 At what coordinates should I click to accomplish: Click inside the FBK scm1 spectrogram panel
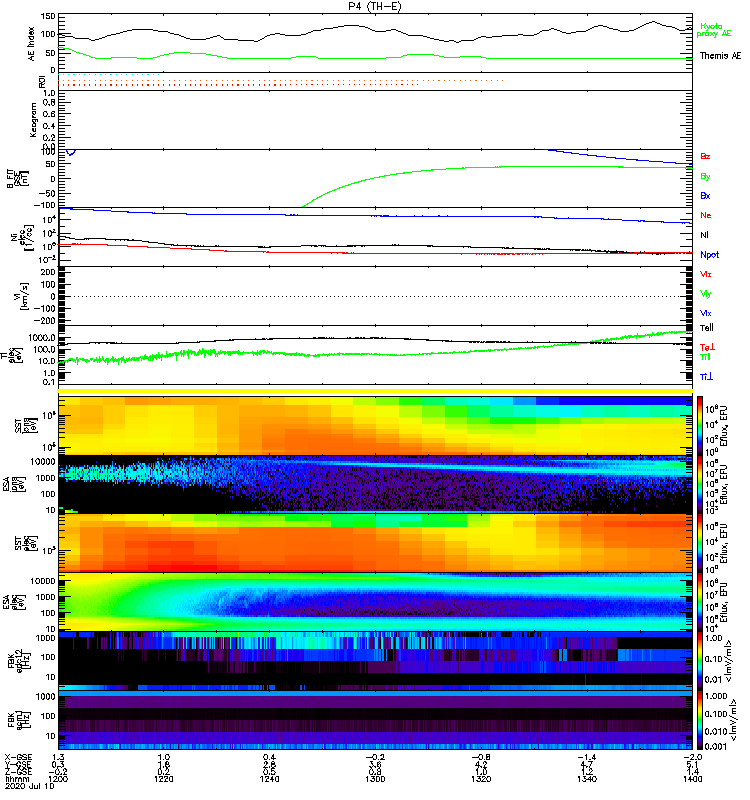[x=376, y=720]
